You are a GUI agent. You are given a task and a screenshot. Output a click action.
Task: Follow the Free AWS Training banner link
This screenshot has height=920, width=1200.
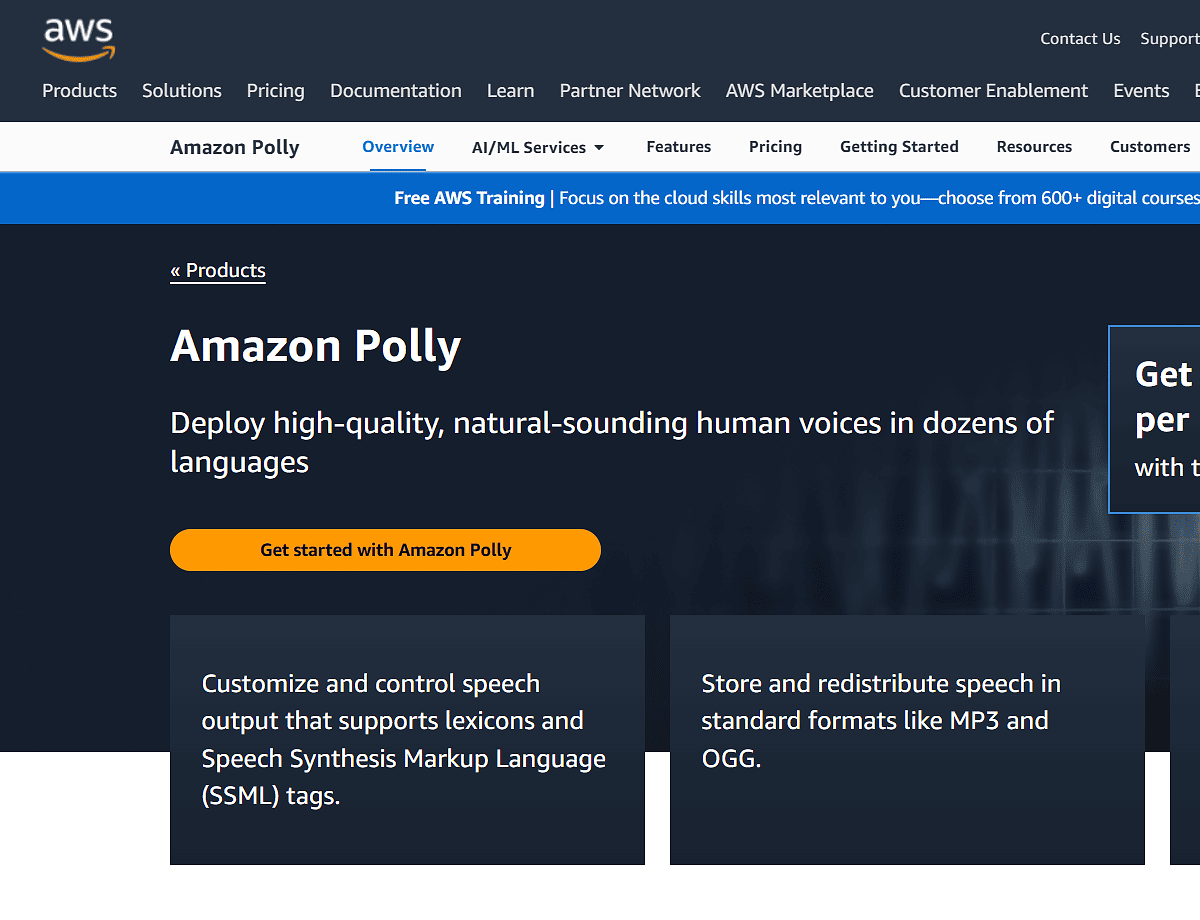pos(469,197)
